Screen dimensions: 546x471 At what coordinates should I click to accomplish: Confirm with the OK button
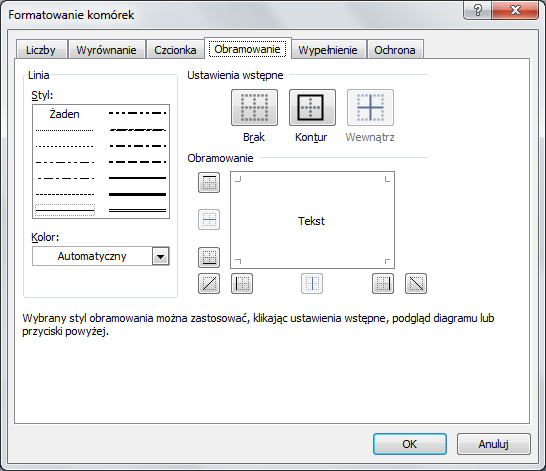pyautogui.click(x=410, y=444)
